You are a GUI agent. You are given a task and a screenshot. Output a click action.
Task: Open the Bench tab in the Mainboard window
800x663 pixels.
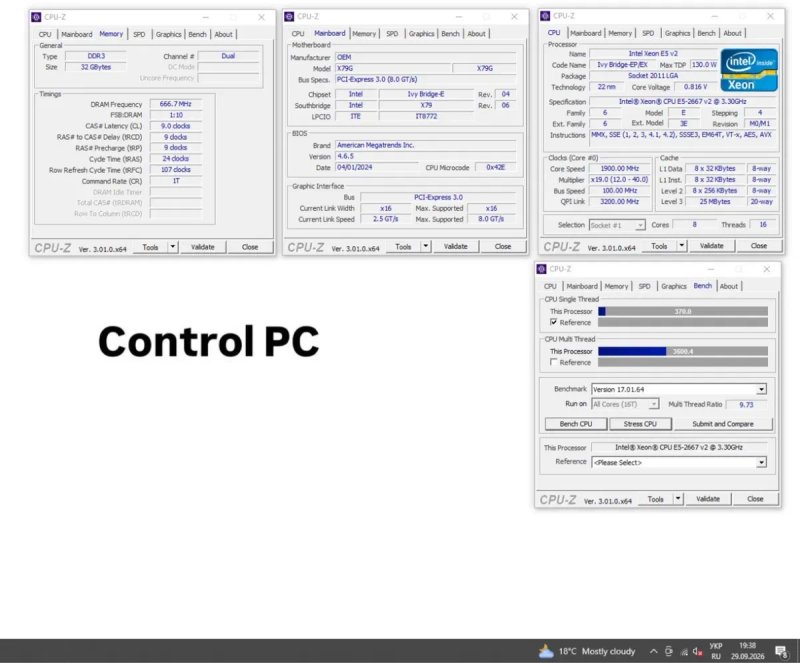coord(450,34)
